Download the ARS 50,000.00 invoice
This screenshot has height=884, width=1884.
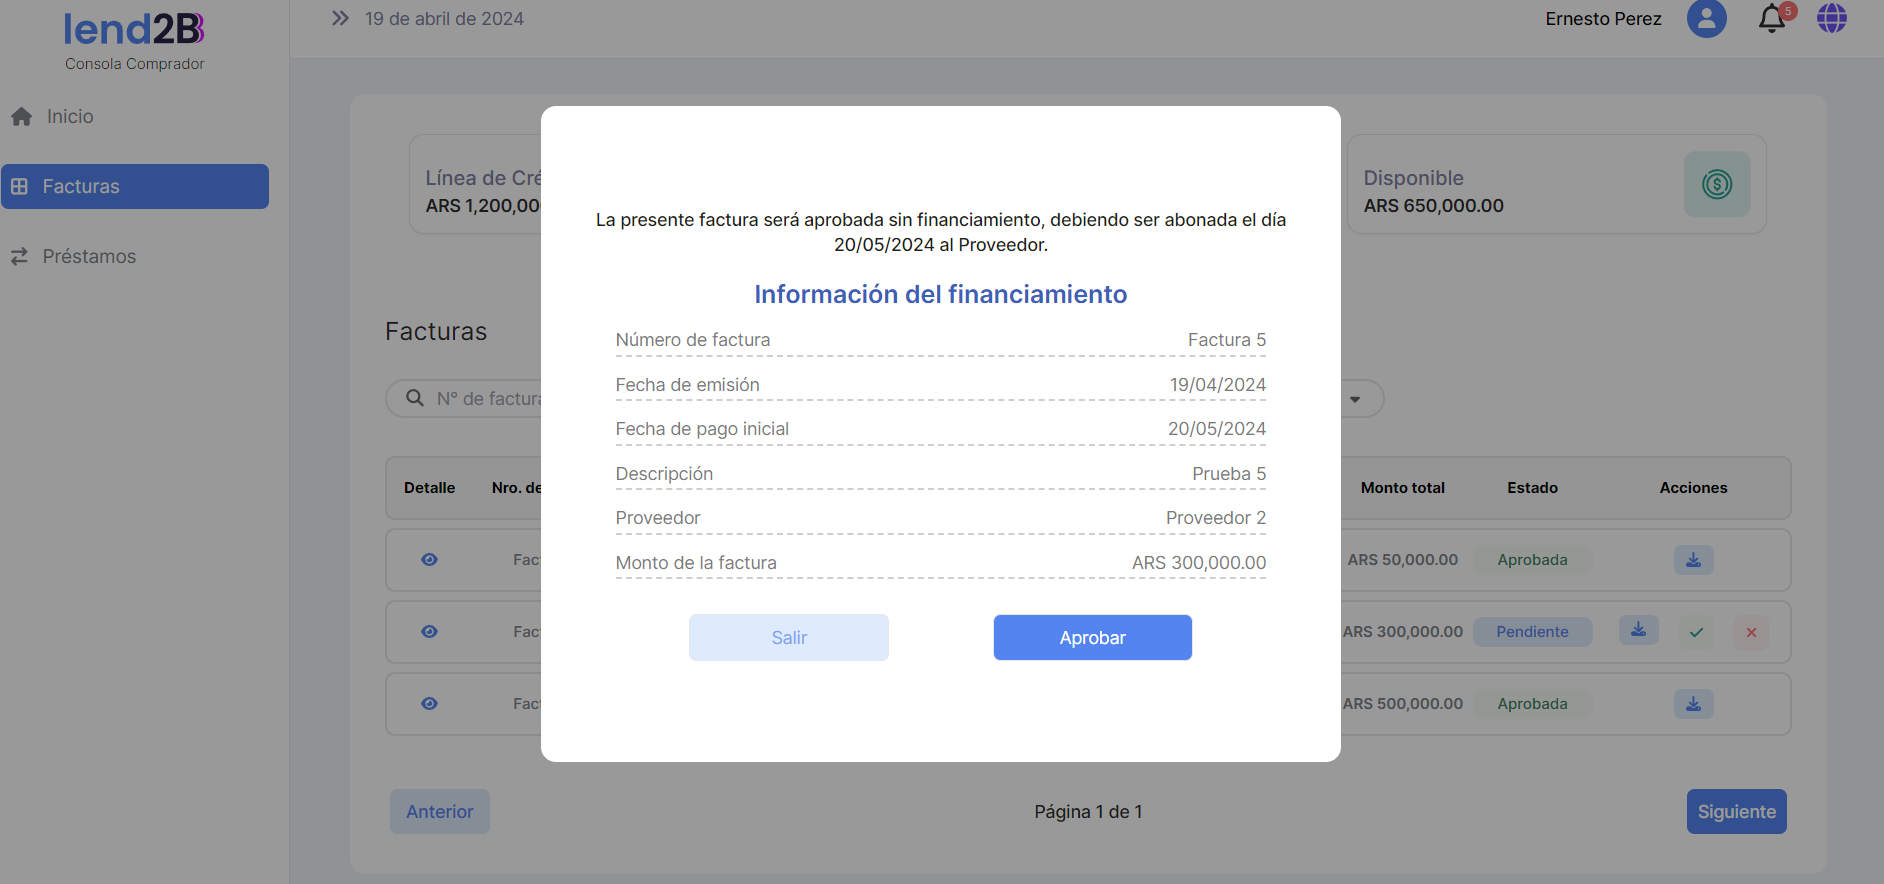click(x=1693, y=560)
